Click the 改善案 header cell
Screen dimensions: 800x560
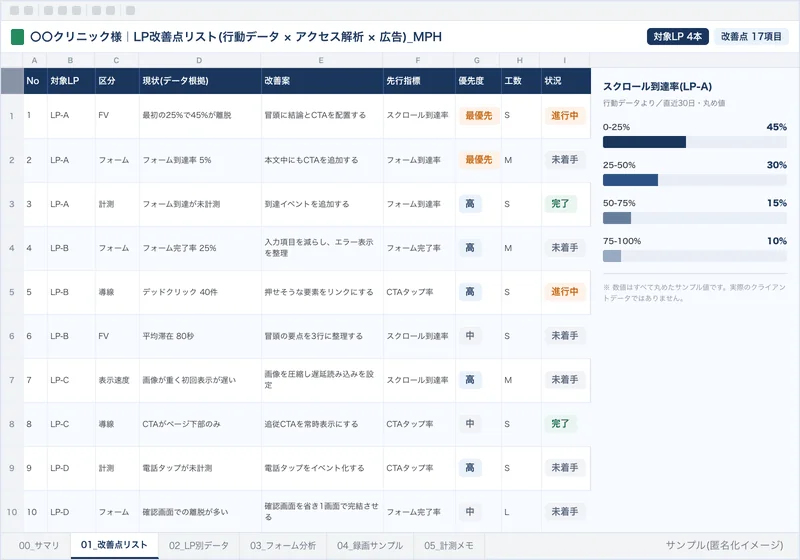click(322, 81)
